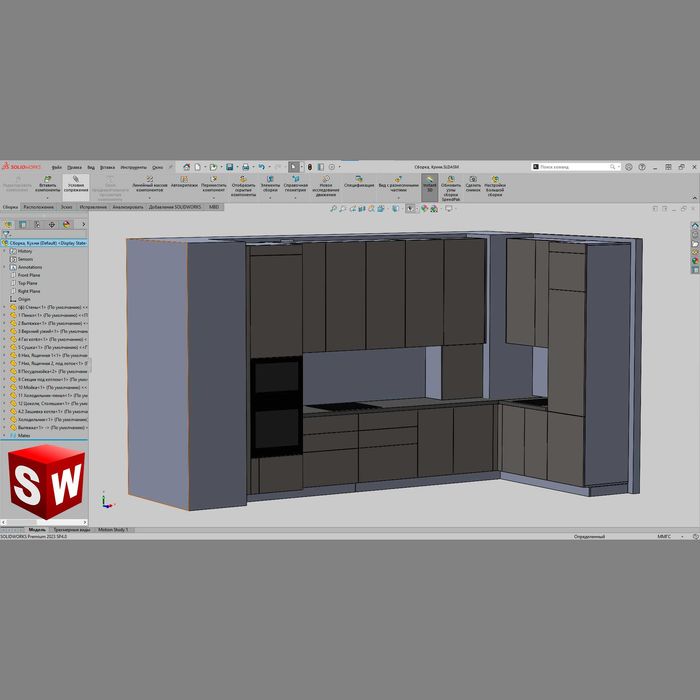Open DisplayManager color-ball tab icon
Viewport: 700px width, 700px height.
[67, 224]
